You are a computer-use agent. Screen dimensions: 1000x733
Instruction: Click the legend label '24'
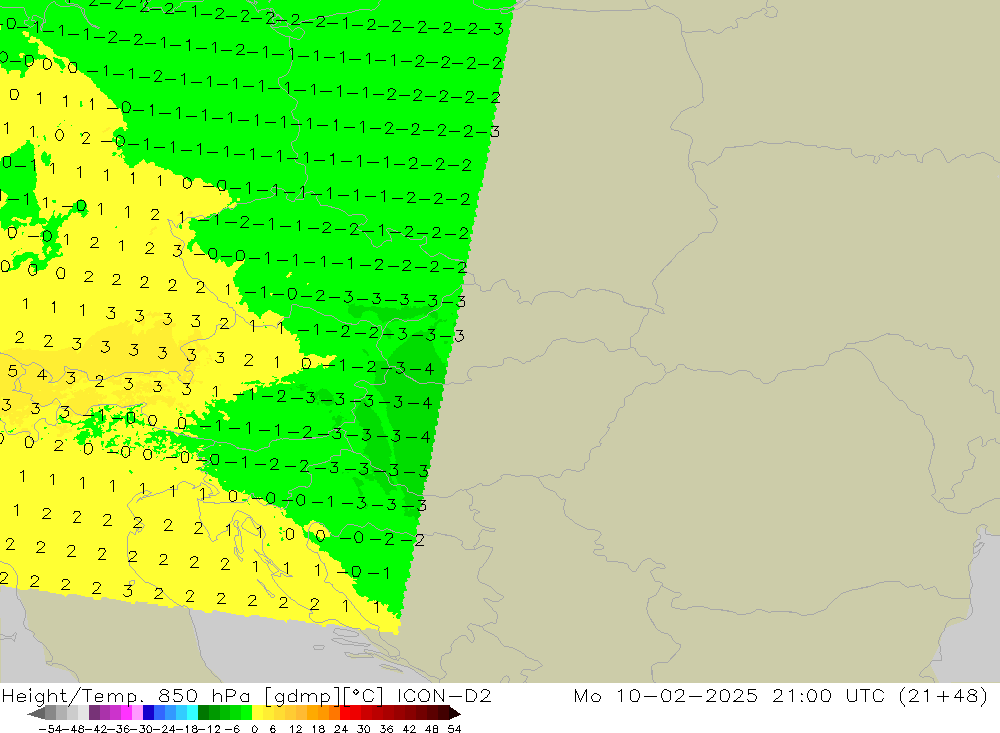[x=341, y=729]
